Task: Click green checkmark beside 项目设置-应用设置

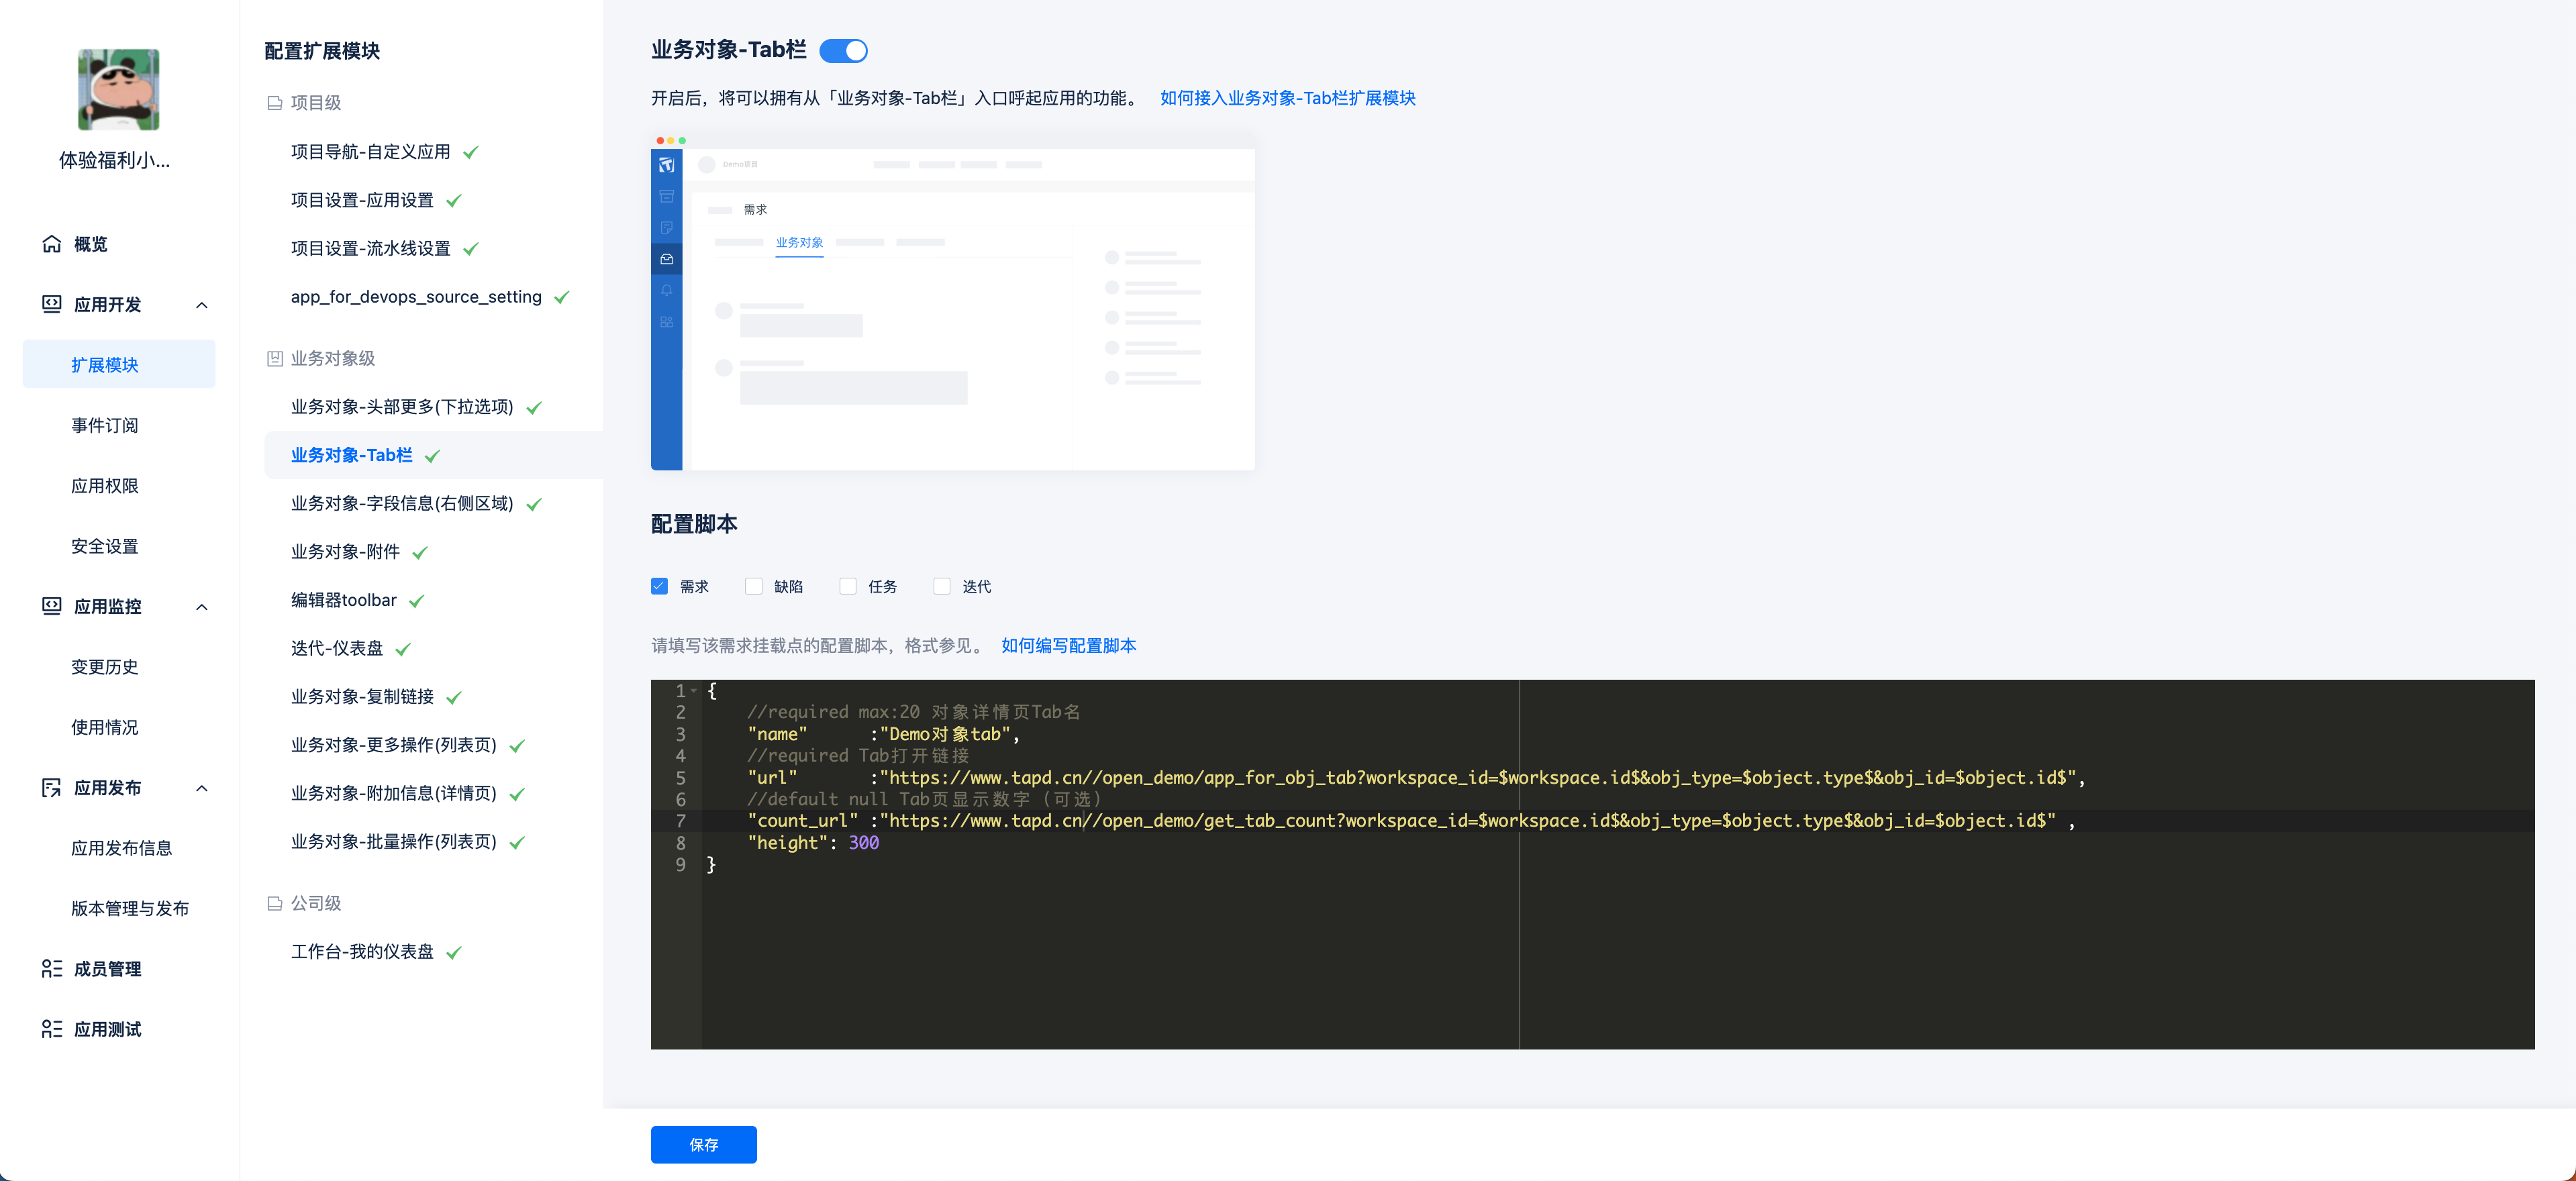Action: pos(454,200)
